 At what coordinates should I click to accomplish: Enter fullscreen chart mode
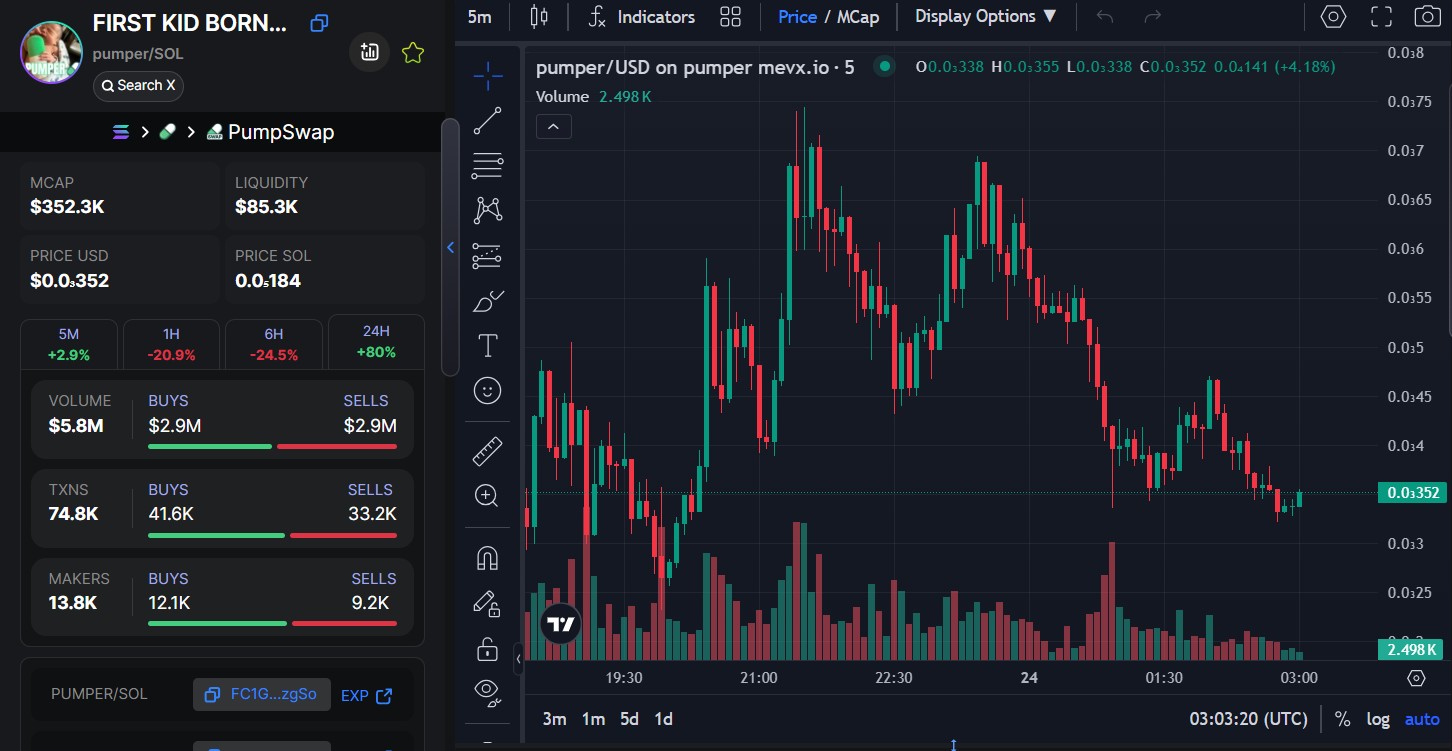click(1381, 16)
